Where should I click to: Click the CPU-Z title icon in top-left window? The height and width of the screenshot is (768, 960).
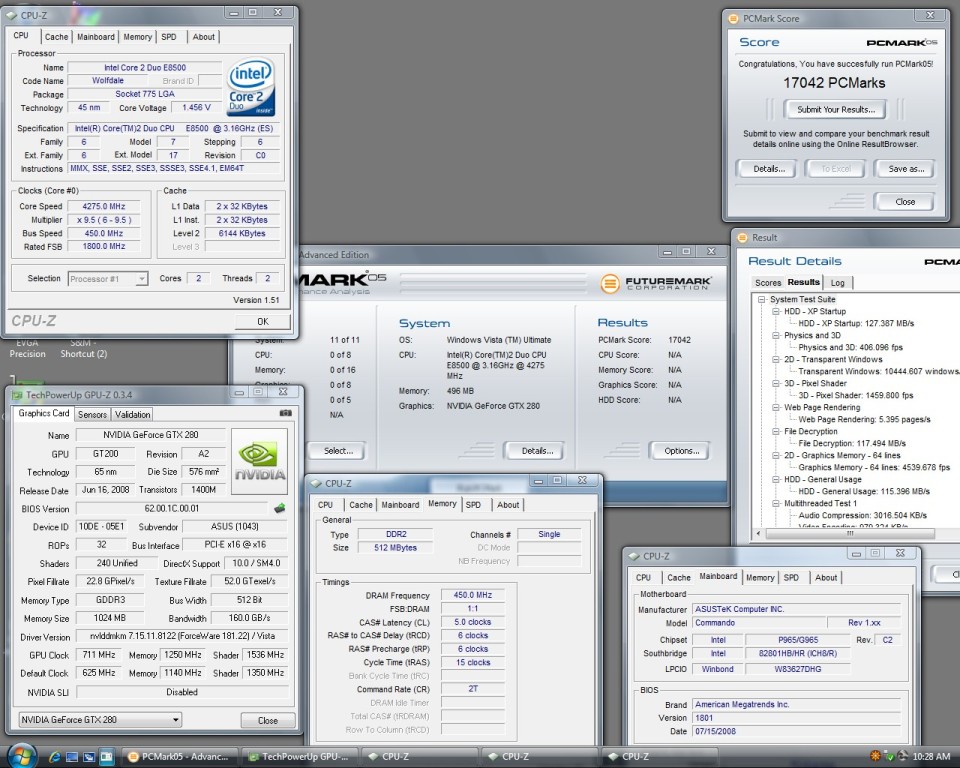pyautogui.click(x=11, y=15)
